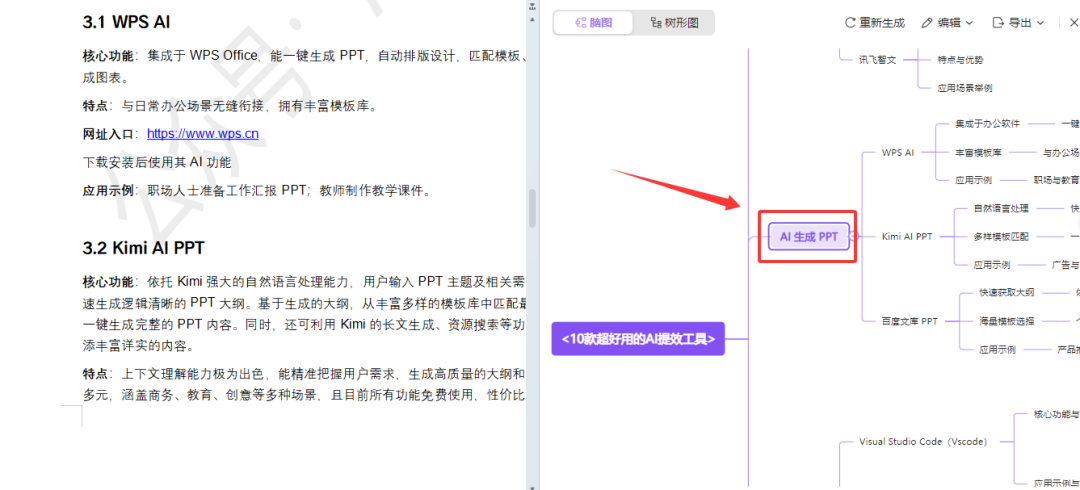
Task: Select the 特点与优势 node
Action: pos(960,59)
